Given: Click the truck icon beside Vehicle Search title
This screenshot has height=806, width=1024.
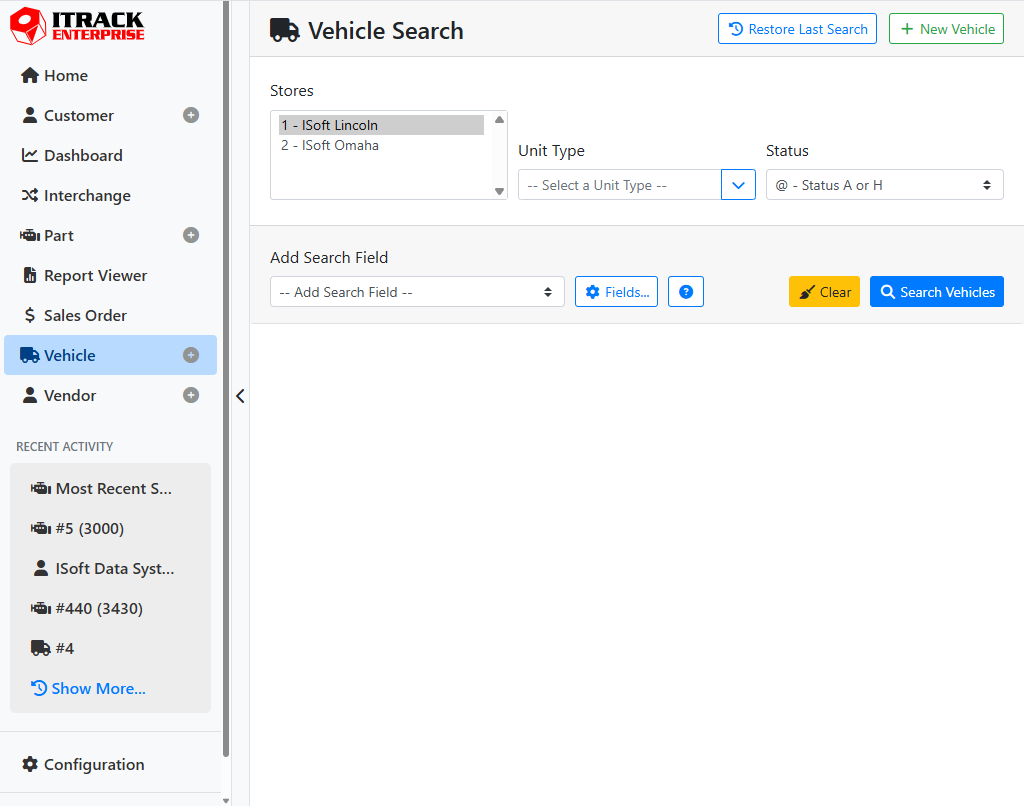Looking at the screenshot, I should [284, 30].
